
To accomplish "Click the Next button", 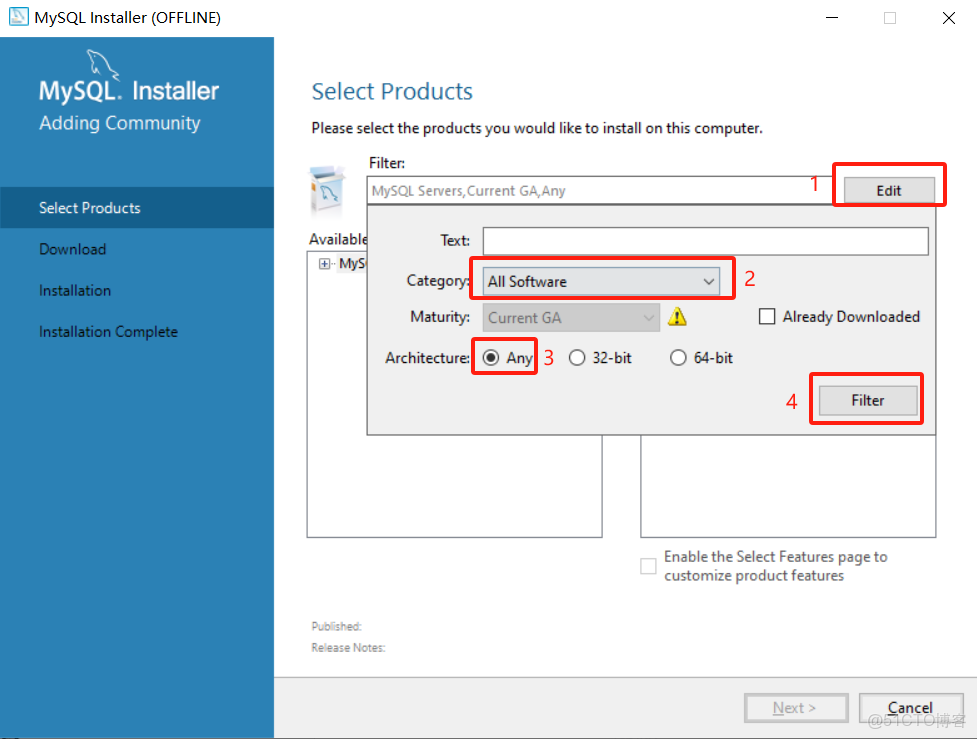I will 796,708.
